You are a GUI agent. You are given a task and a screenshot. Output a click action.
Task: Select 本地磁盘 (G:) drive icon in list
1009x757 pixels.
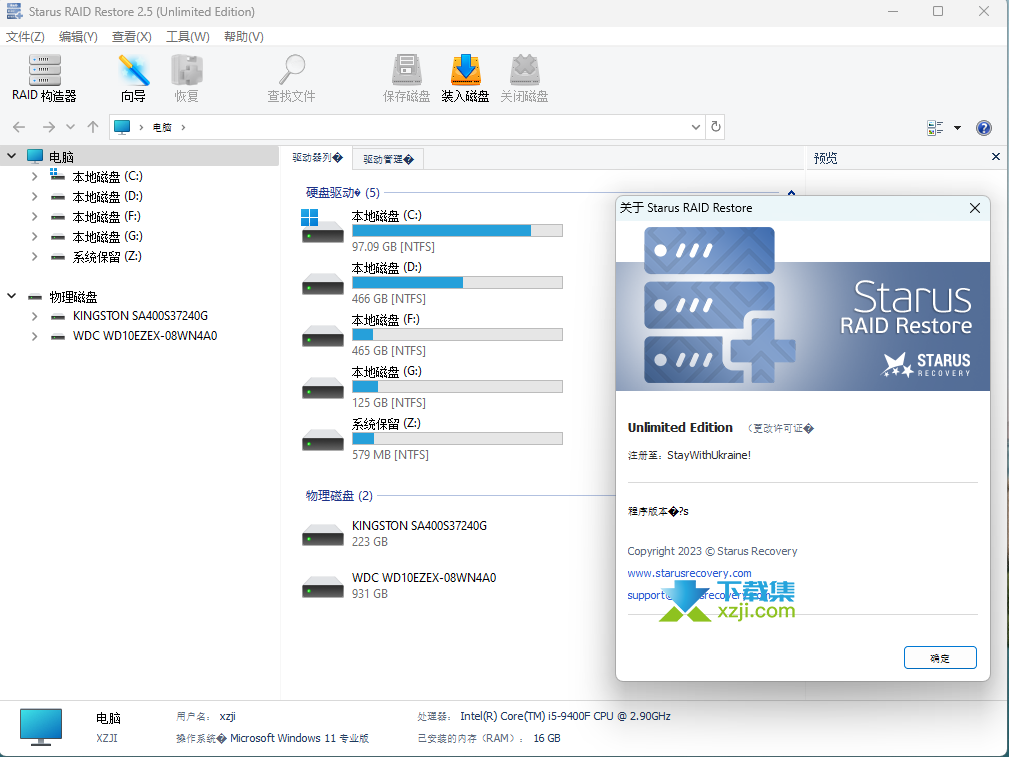click(x=322, y=388)
